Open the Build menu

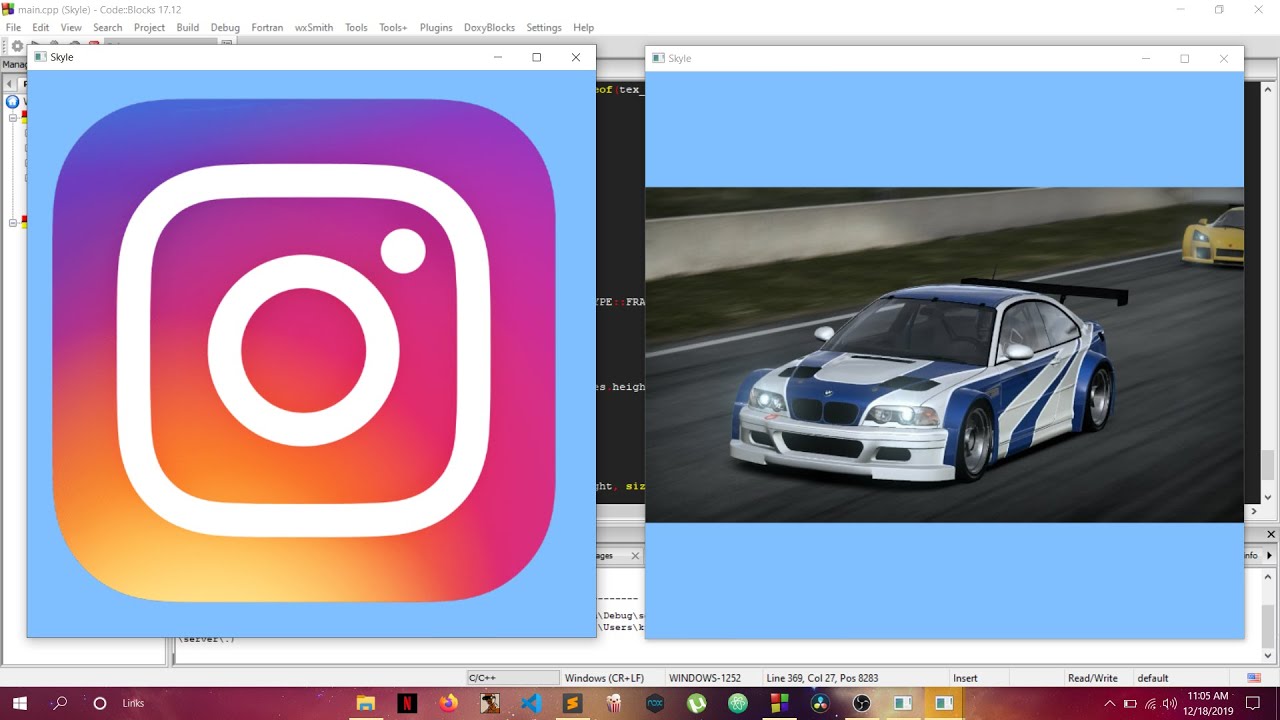pyautogui.click(x=187, y=27)
